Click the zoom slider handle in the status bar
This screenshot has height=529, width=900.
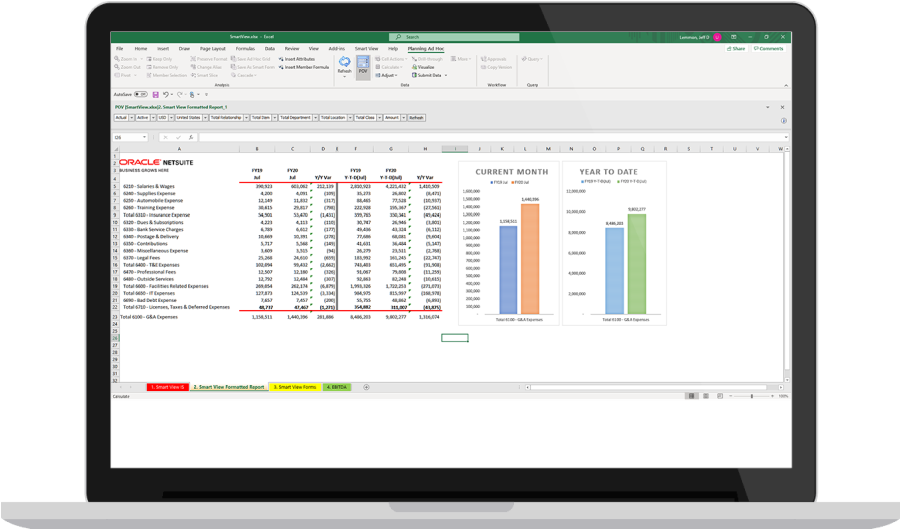[751, 396]
